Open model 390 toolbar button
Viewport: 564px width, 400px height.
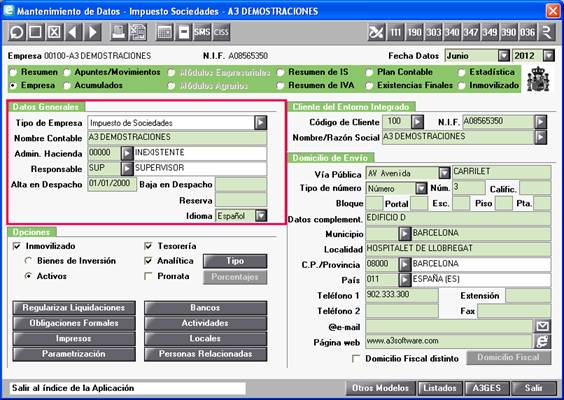point(509,32)
